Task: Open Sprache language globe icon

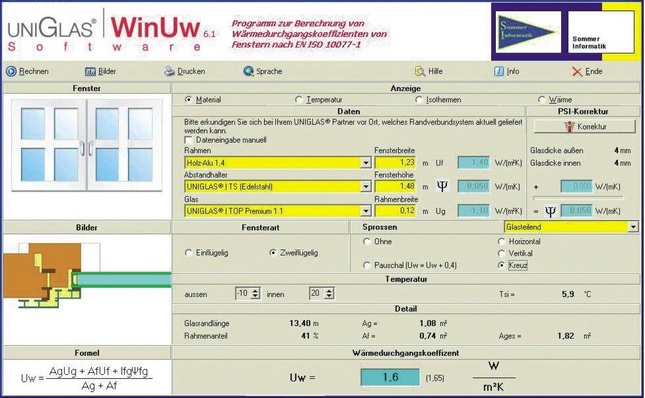Action: (248, 72)
